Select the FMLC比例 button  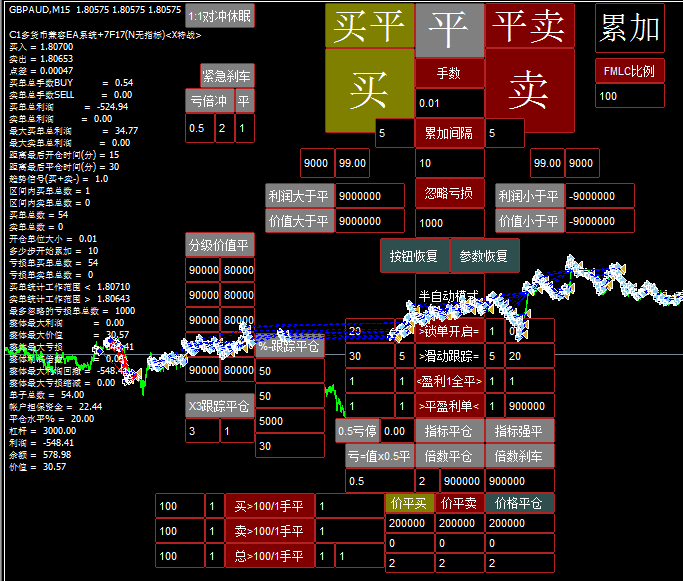[629, 71]
